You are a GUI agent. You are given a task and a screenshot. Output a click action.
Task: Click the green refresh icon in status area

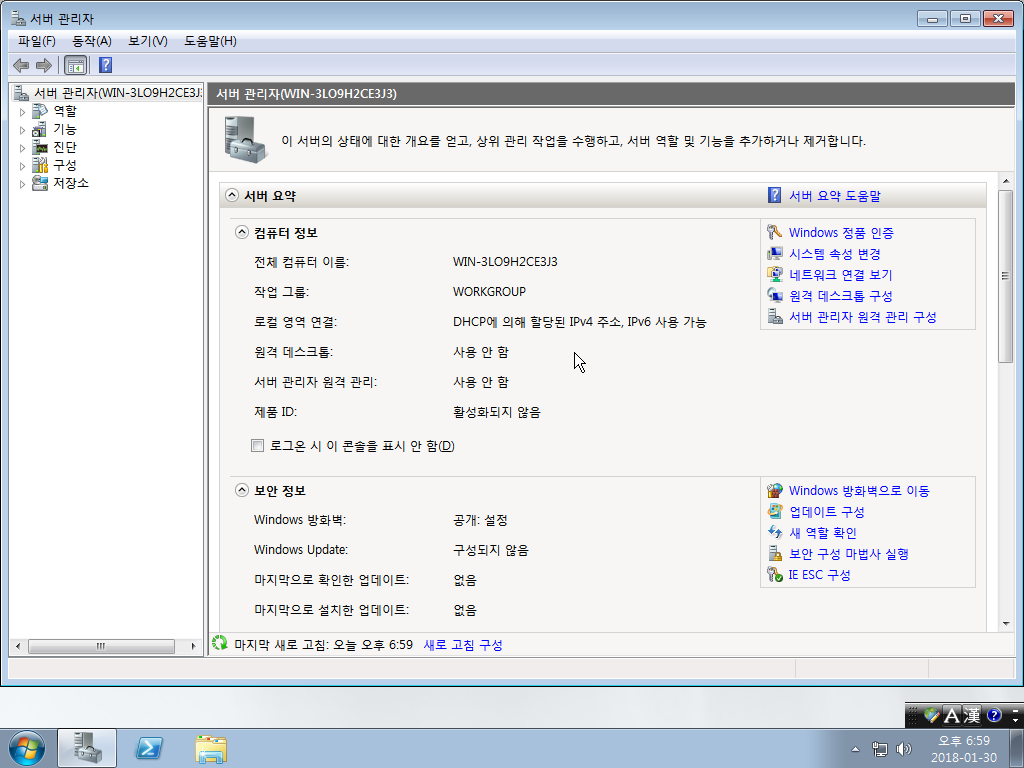click(220, 644)
